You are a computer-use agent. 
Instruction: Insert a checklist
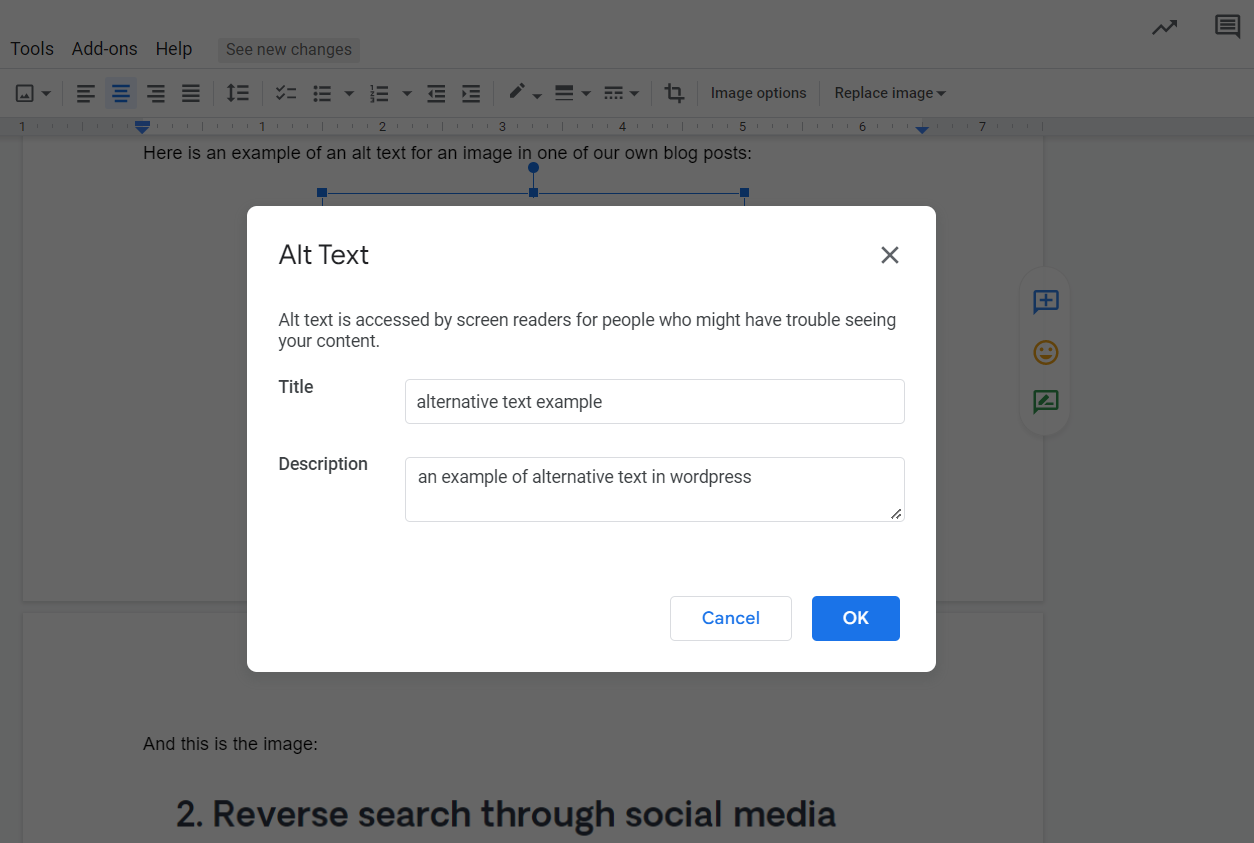(286, 93)
